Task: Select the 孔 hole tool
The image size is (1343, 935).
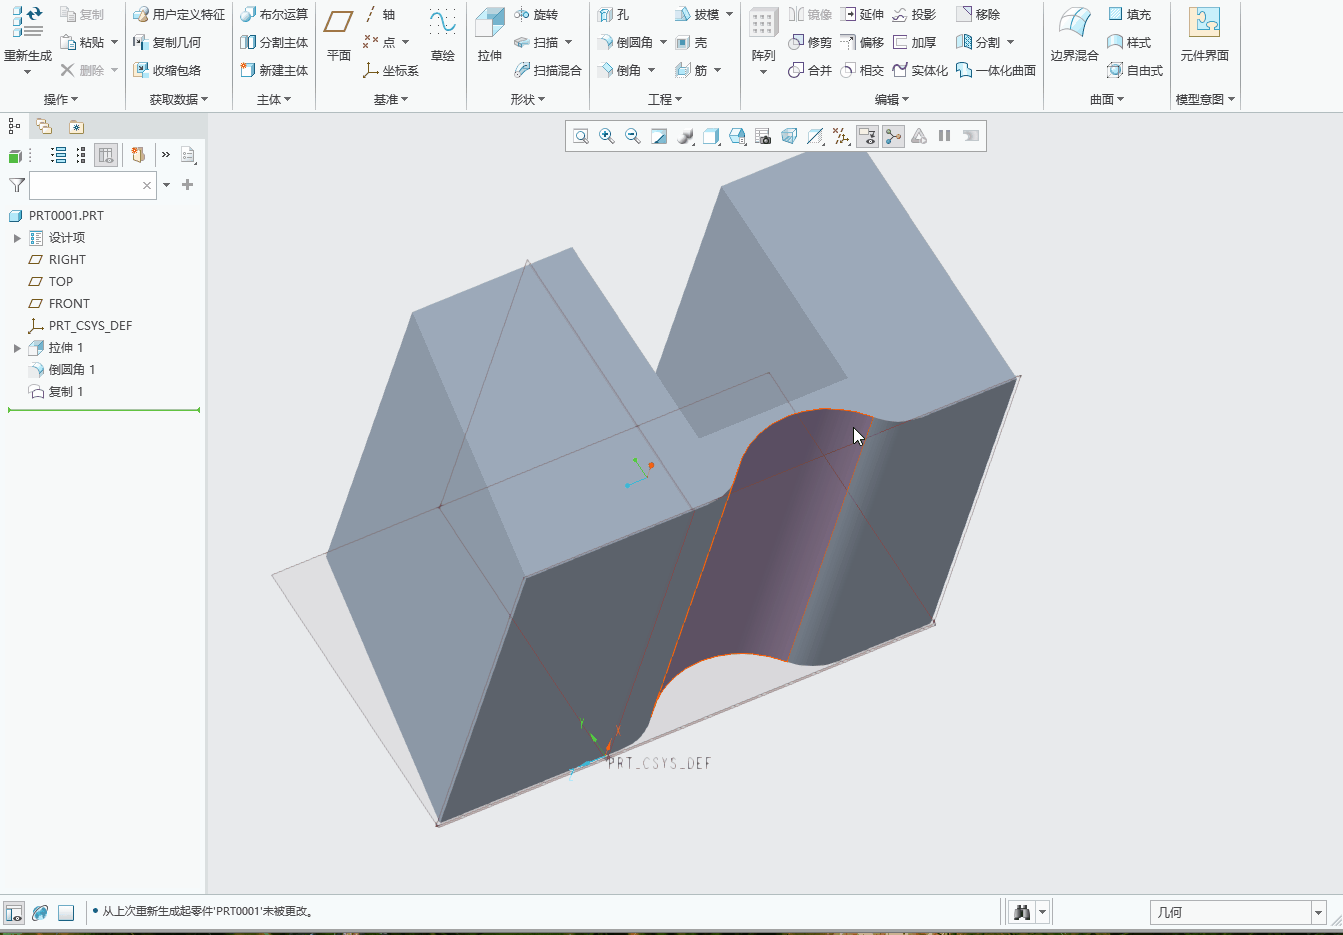Action: (614, 14)
